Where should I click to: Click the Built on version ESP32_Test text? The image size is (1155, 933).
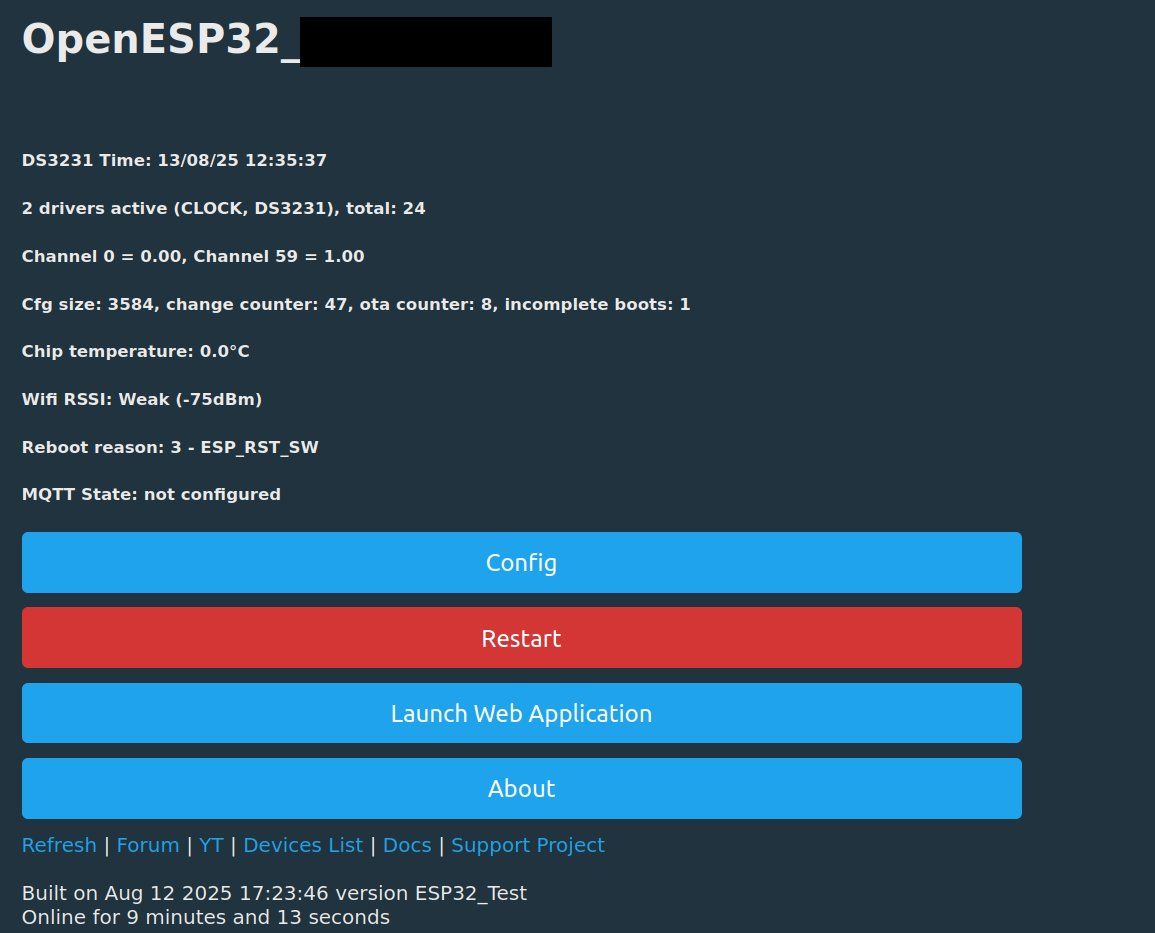[x=274, y=892]
